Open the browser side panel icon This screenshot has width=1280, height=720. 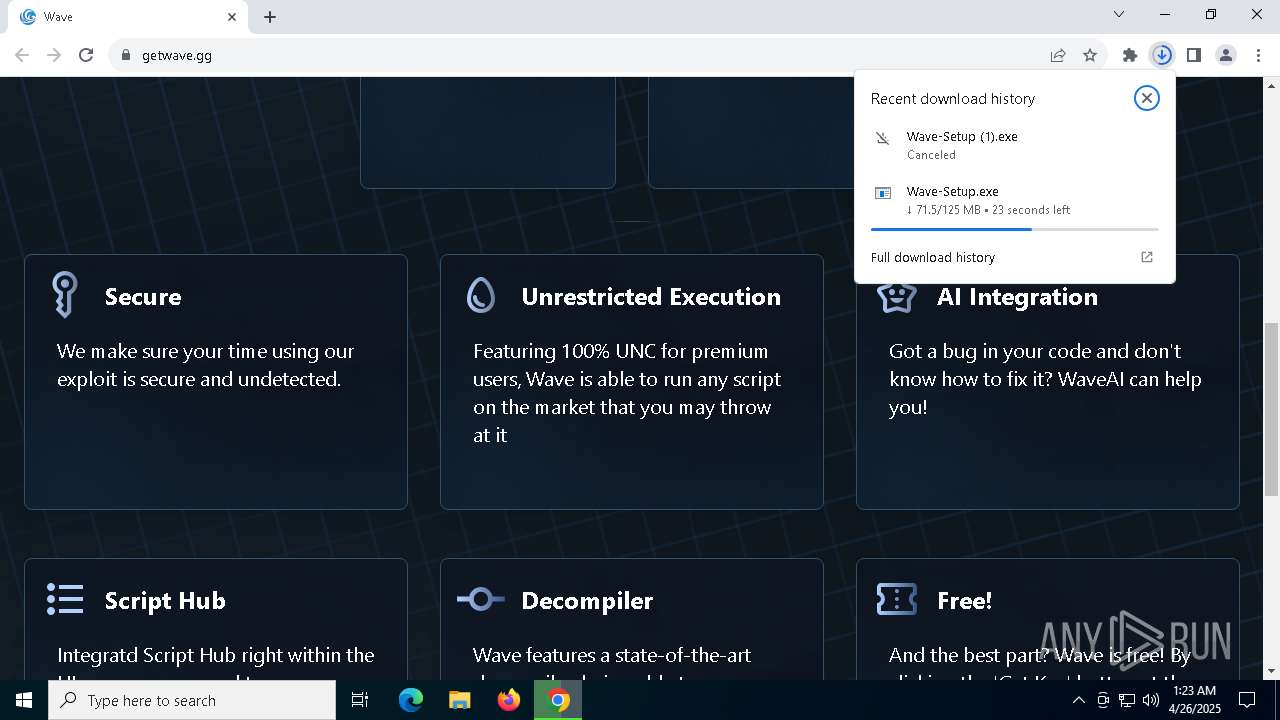[x=1194, y=55]
